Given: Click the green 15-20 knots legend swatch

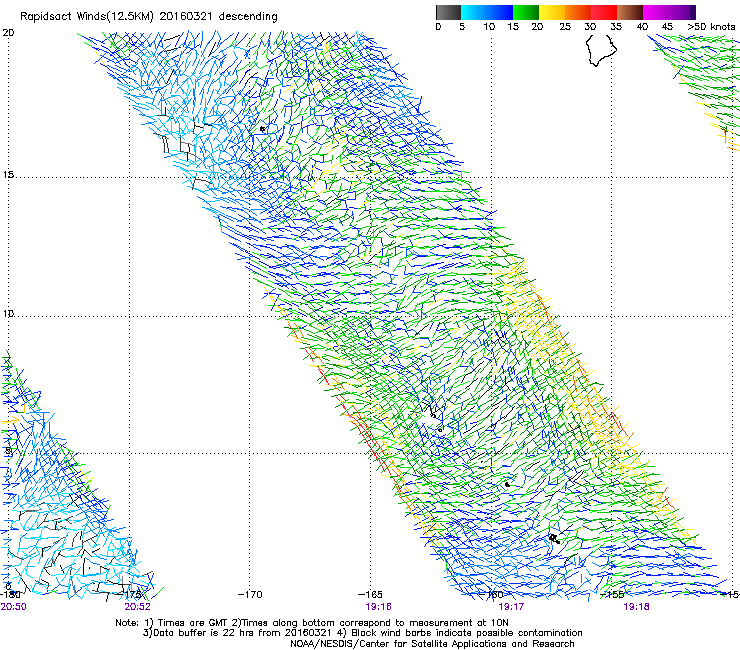Looking at the screenshot, I should pyautogui.click(x=526, y=12).
